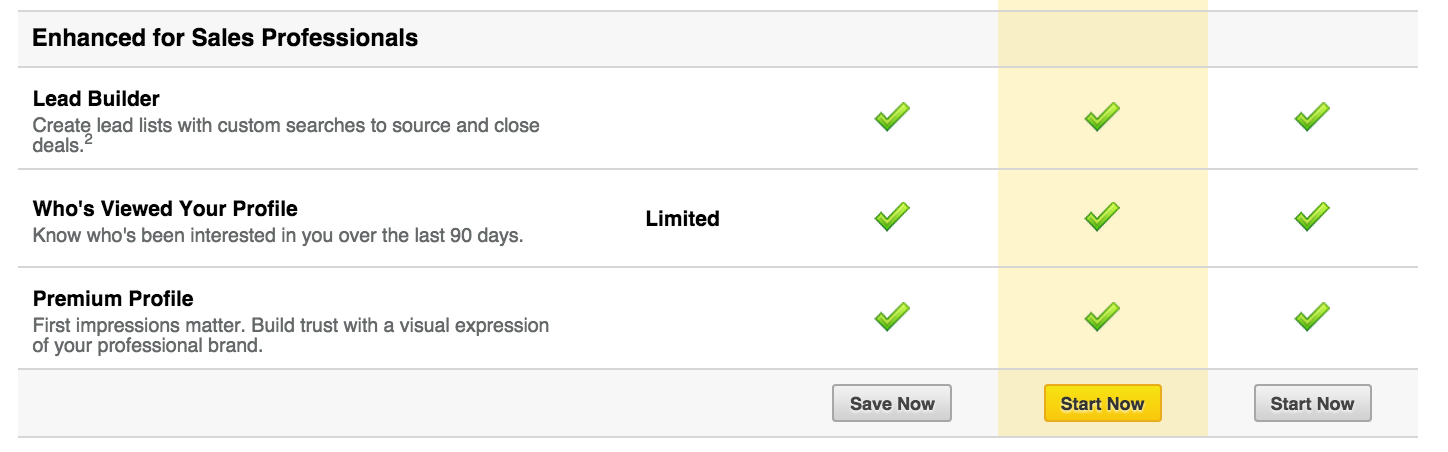Select the Premium Profile feature title
The height and width of the screenshot is (452, 1448).
[113, 299]
